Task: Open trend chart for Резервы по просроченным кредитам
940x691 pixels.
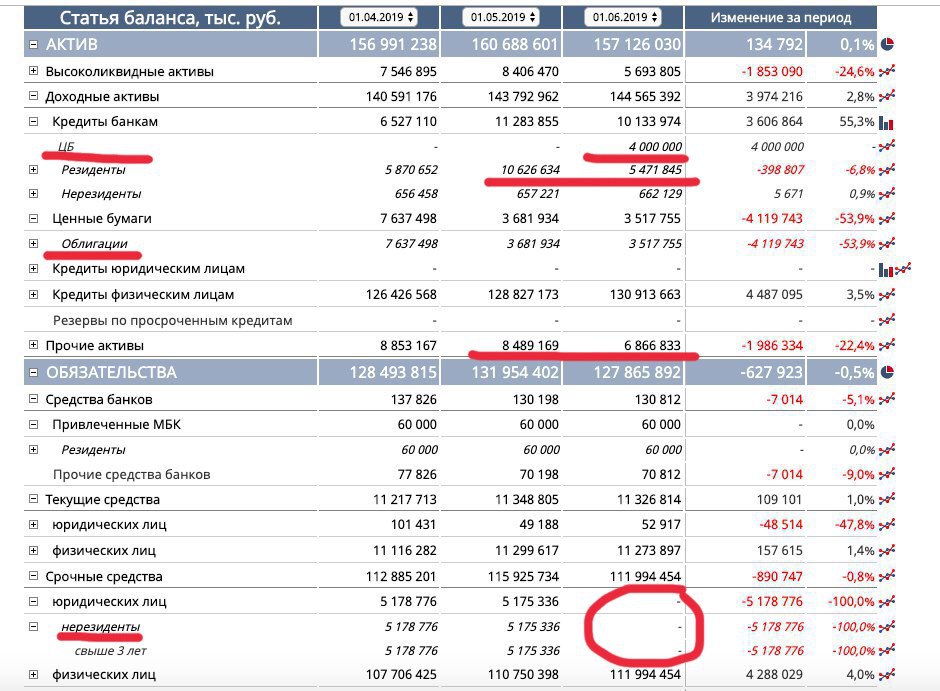Action: pyautogui.click(x=887, y=321)
